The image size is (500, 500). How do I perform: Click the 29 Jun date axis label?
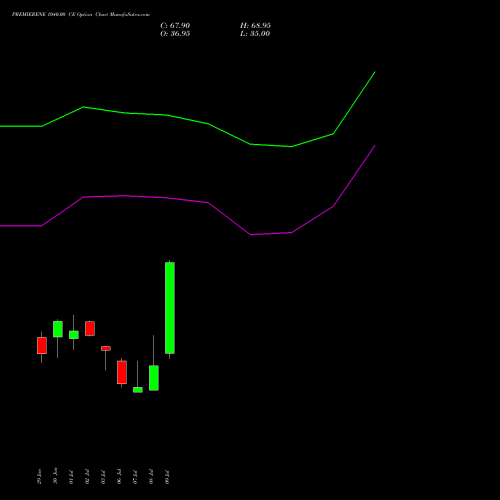click(39, 476)
